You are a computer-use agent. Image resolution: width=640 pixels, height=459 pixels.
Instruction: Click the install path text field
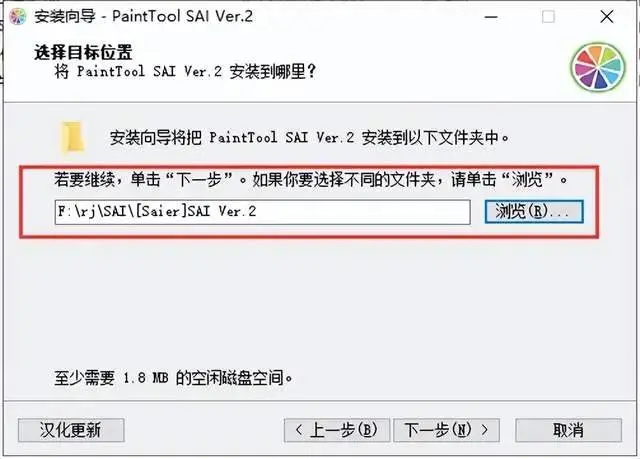pyautogui.click(x=262, y=212)
